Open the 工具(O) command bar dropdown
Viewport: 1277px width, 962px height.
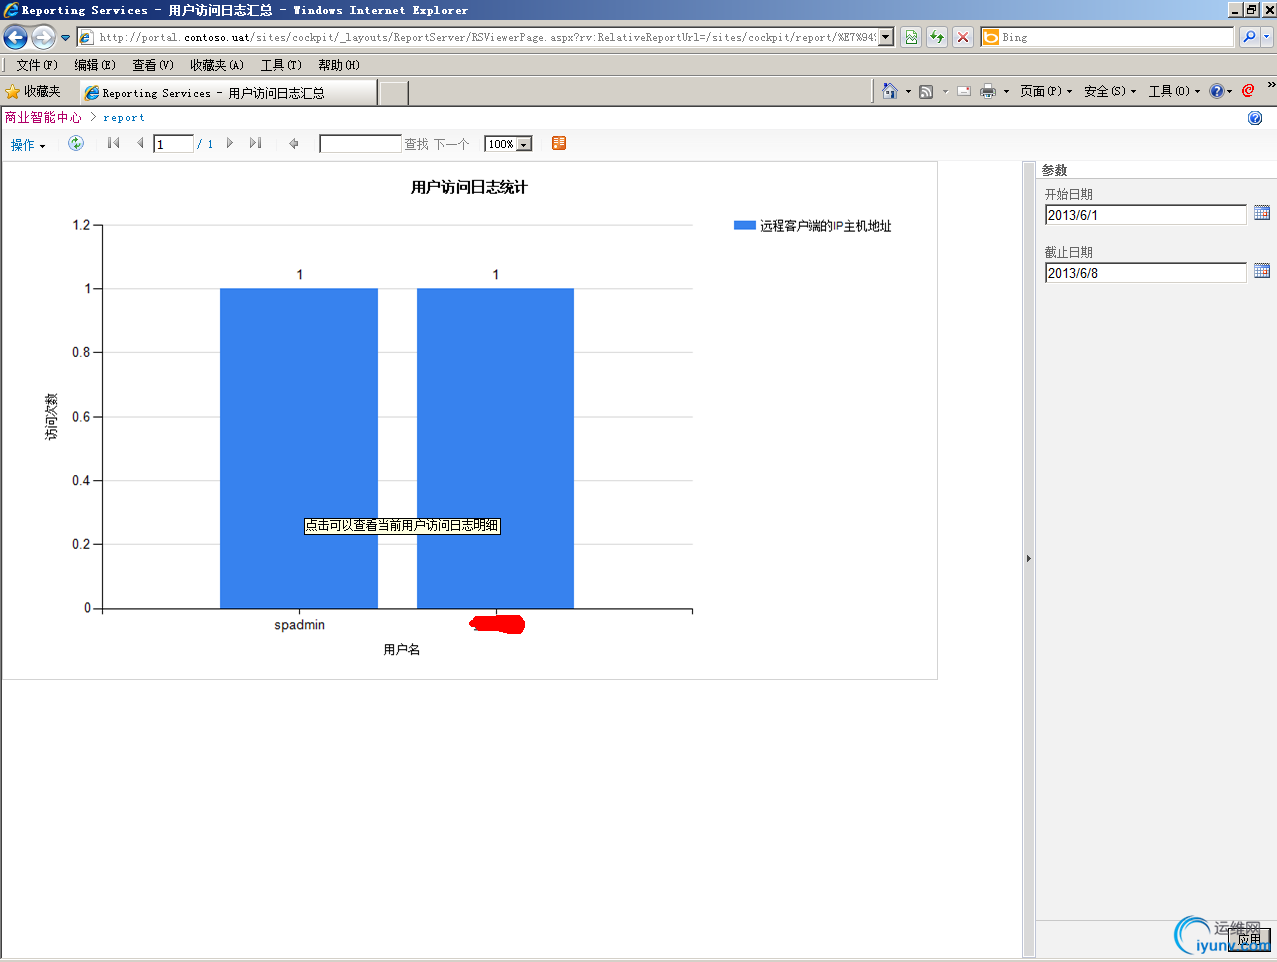point(1174,91)
